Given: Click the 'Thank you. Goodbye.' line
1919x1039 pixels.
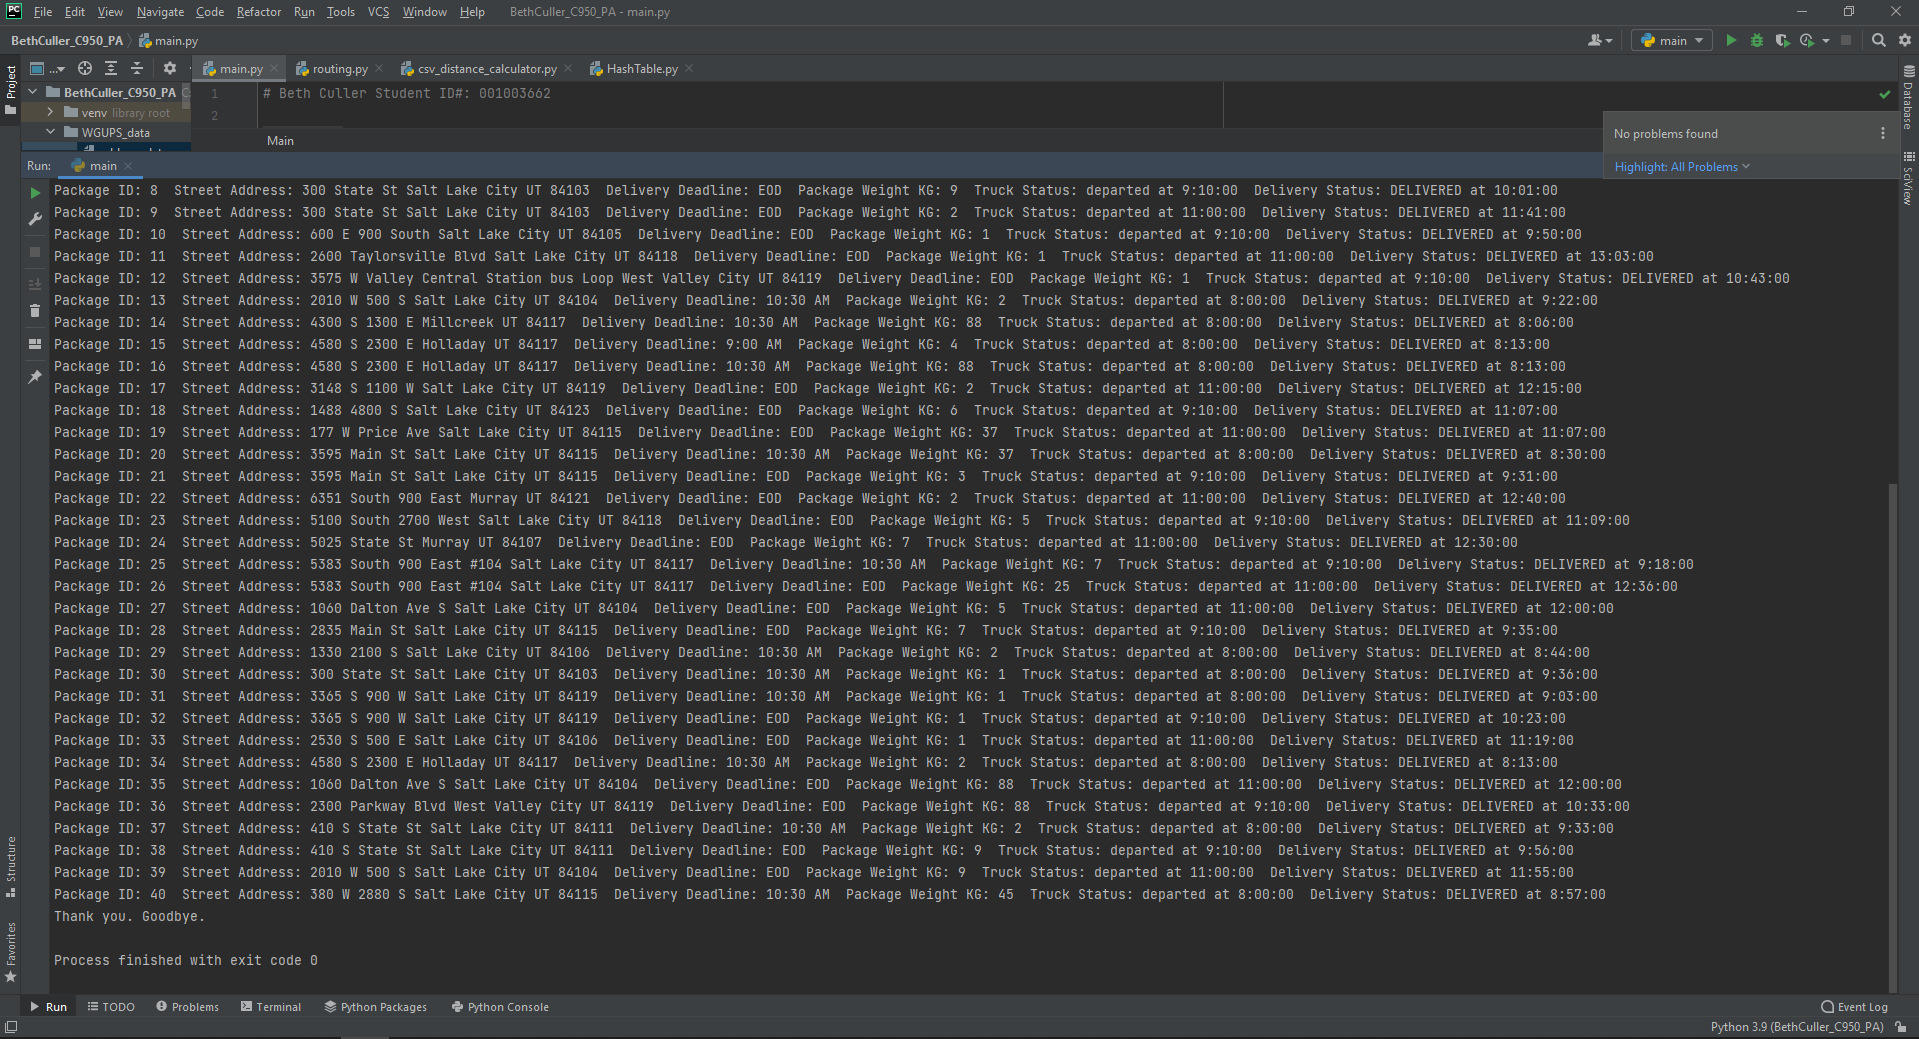Looking at the screenshot, I should [129, 916].
